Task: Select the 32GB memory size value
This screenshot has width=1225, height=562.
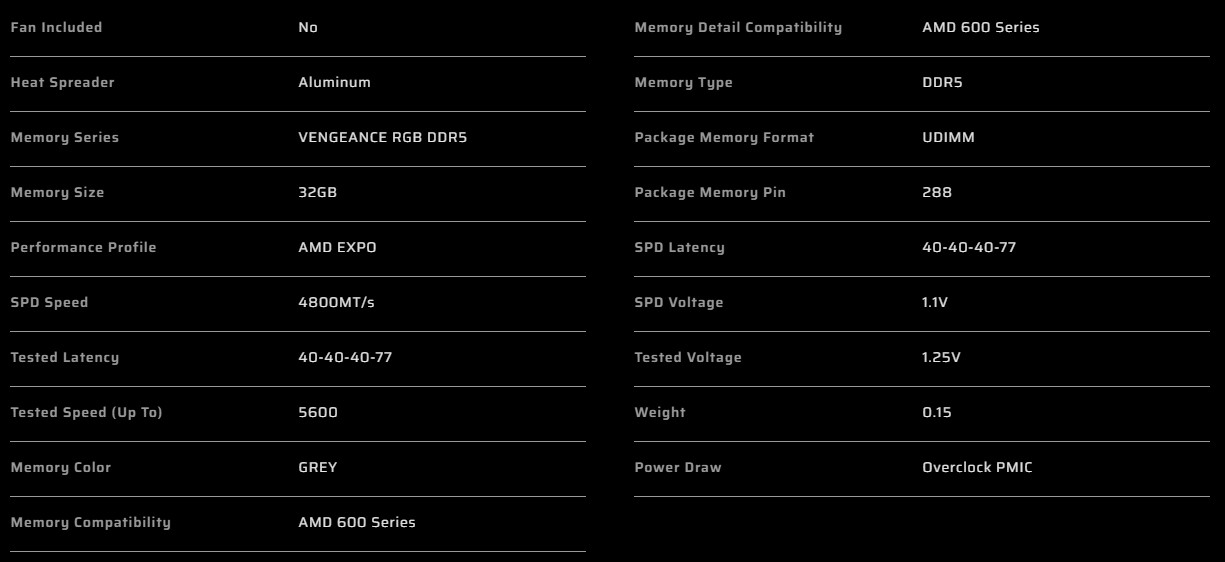Action: click(x=317, y=193)
